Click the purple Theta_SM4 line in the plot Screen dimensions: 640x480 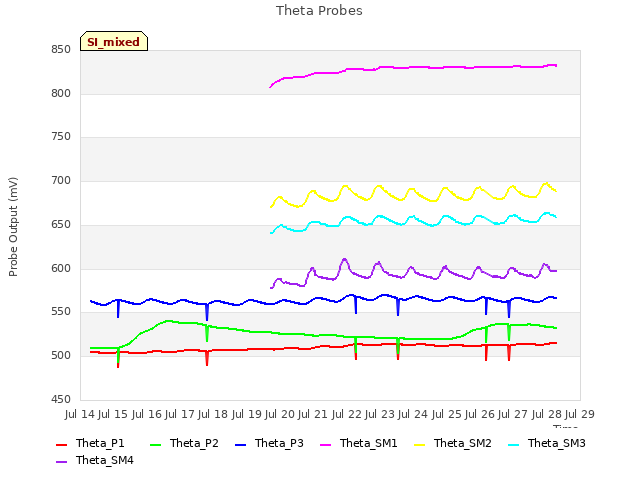(411, 268)
